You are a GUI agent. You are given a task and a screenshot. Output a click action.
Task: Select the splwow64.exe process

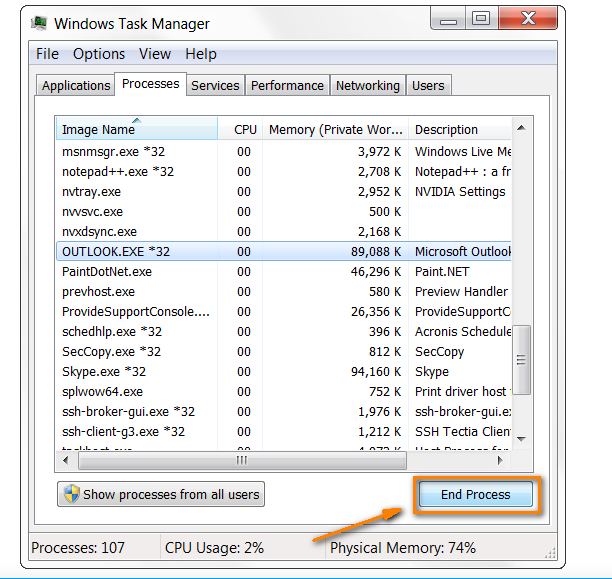(x=284, y=392)
